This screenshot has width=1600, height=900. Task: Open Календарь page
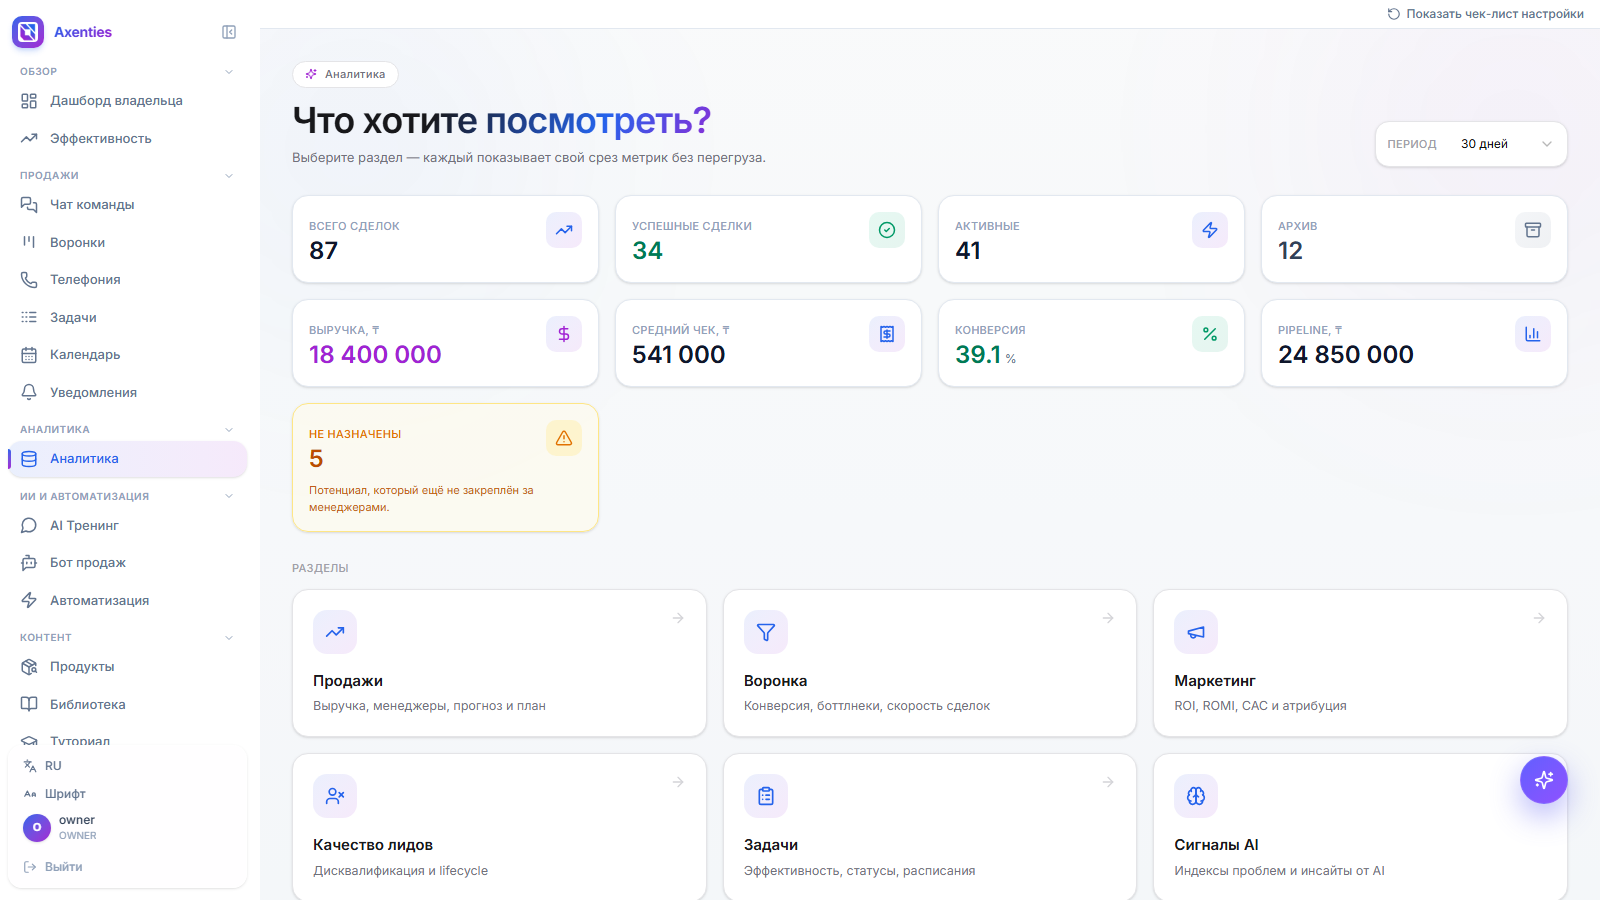pyautogui.click(x=127, y=355)
